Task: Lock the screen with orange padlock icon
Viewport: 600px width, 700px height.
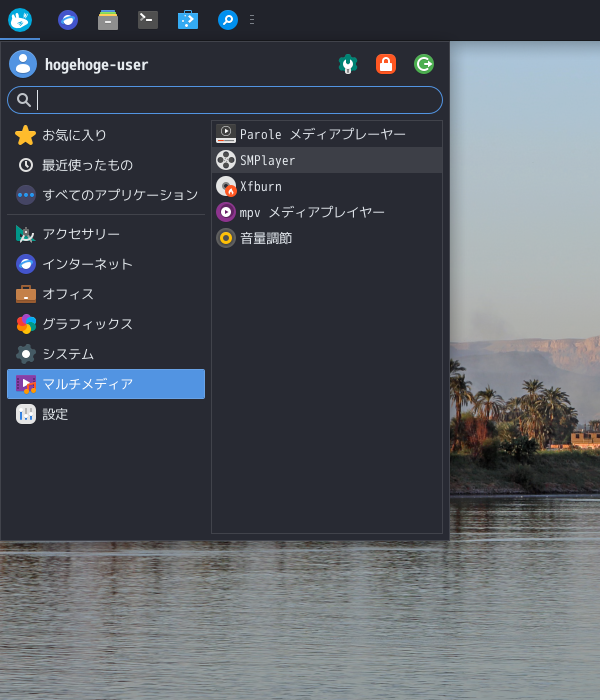Action: pyautogui.click(x=386, y=64)
